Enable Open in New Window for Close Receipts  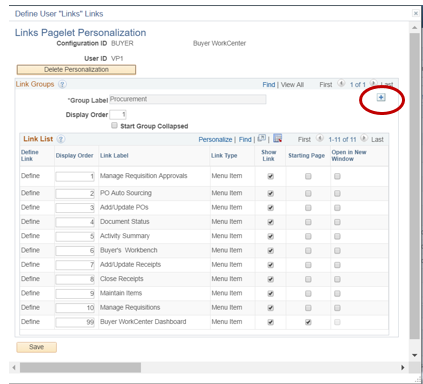point(337,279)
